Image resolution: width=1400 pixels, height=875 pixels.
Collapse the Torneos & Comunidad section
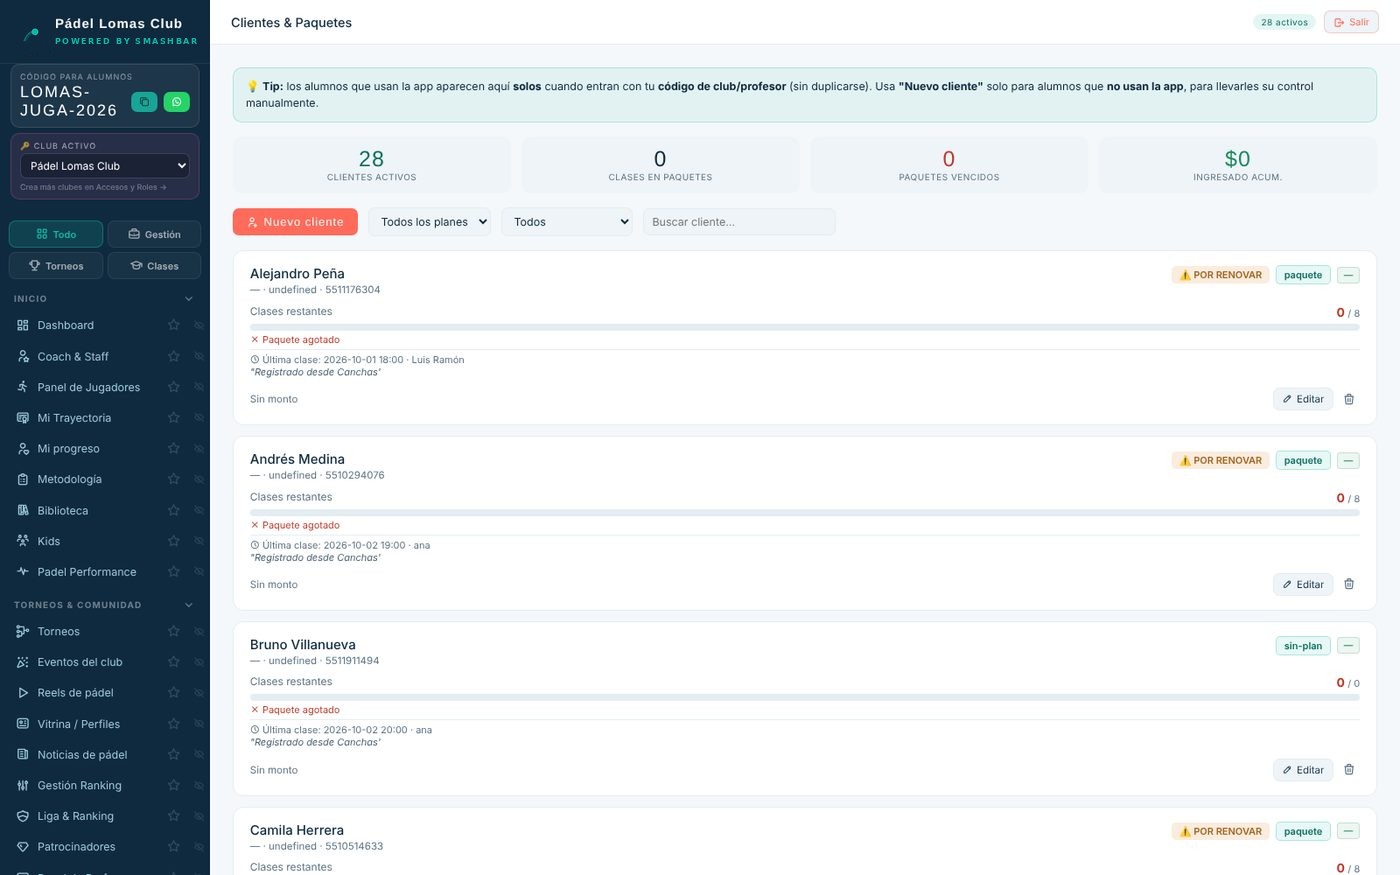[x=189, y=605]
